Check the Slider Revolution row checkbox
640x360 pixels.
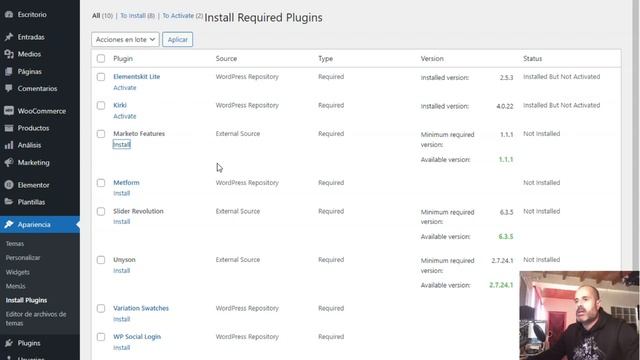click(101, 211)
